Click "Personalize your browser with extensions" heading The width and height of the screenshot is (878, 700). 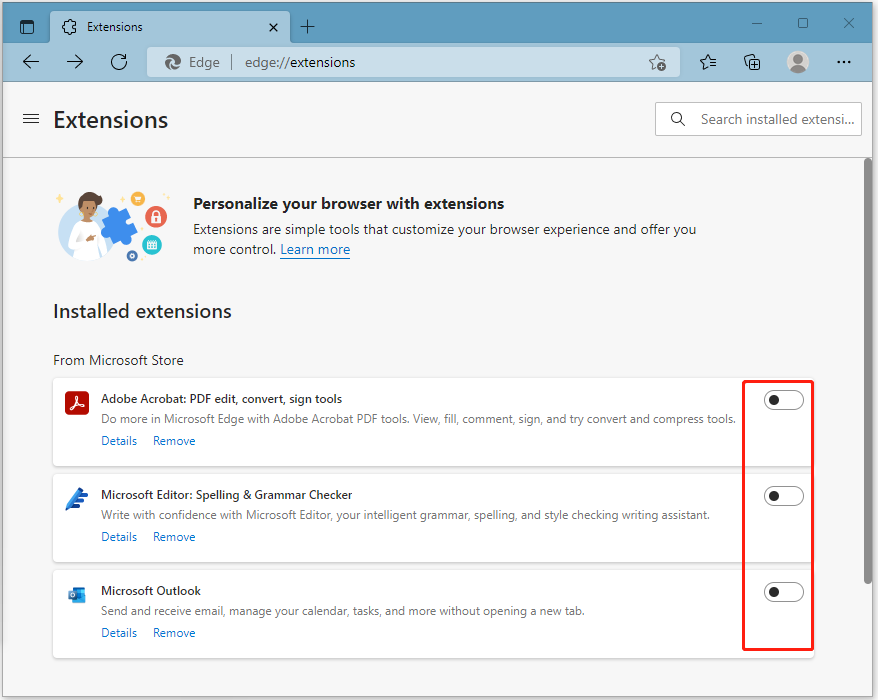(348, 204)
